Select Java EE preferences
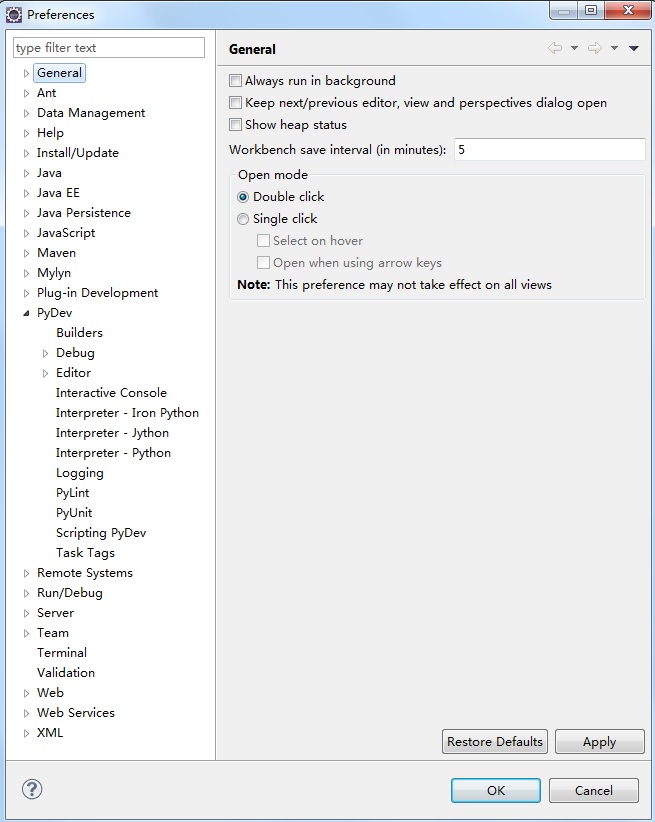 pos(58,193)
